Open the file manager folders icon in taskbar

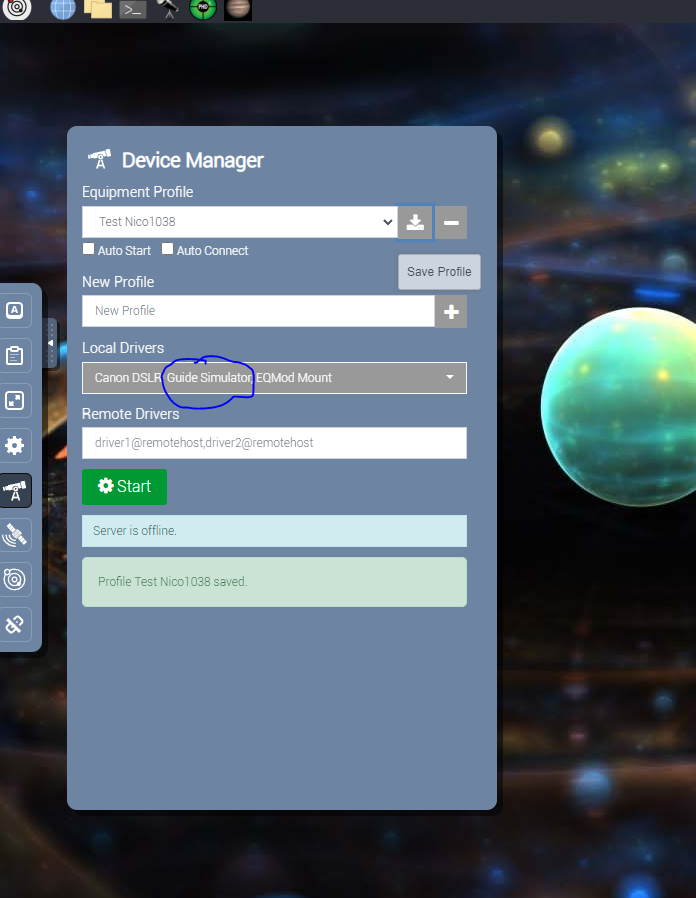(x=98, y=9)
